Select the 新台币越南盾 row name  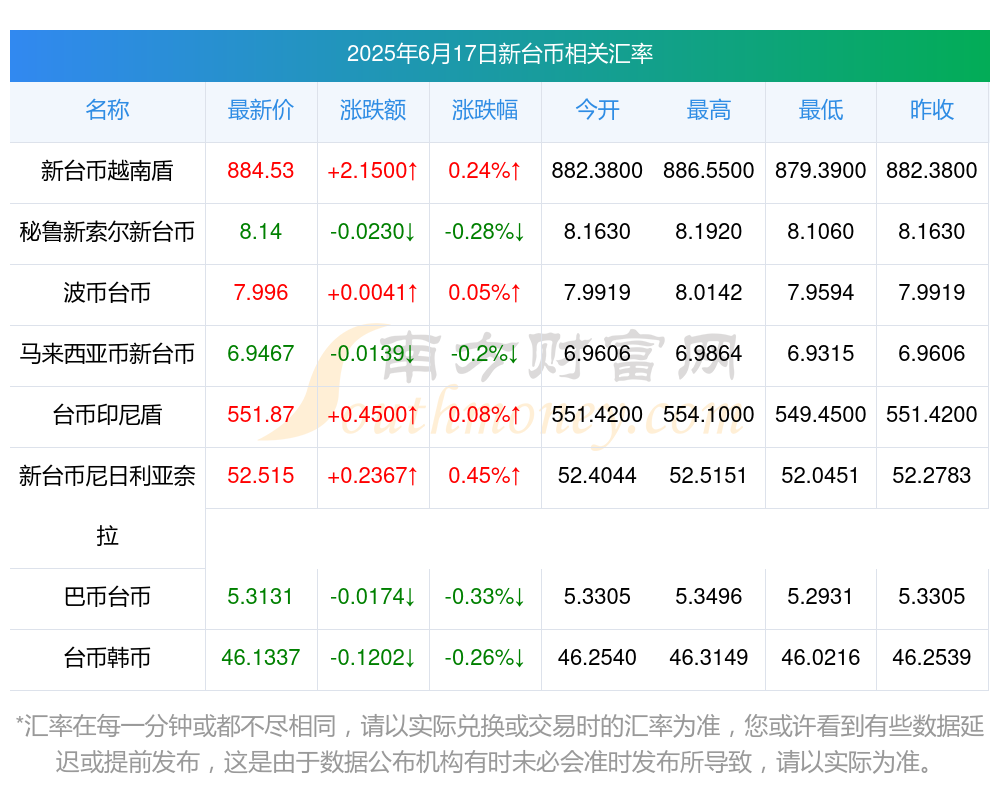(x=107, y=171)
